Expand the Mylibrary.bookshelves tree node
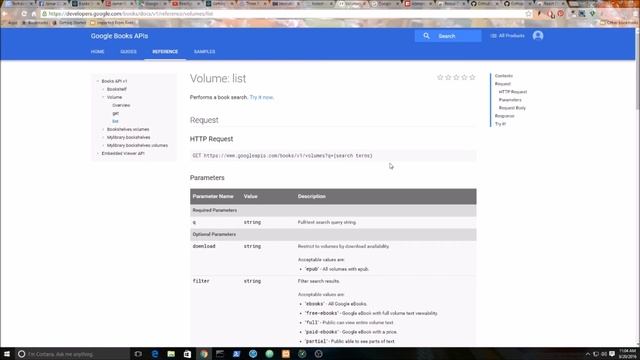Image resolution: width=640 pixels, height=360 pixels. click(x=103, y=138)
